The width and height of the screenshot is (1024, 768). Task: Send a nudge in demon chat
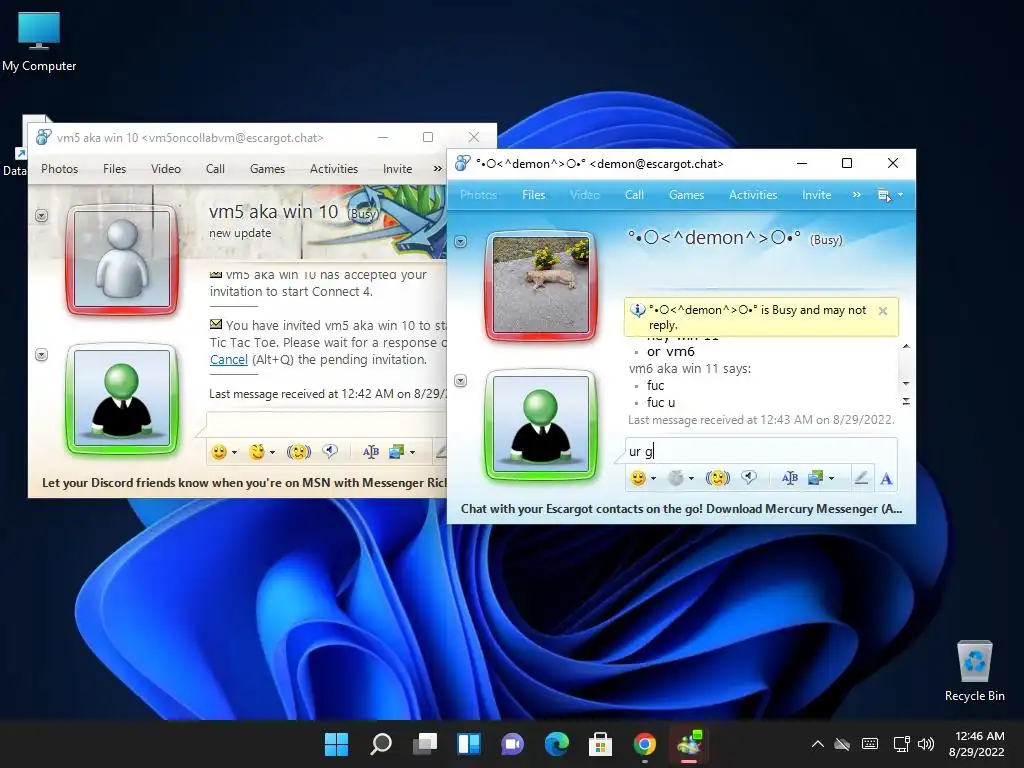[717, 478]
